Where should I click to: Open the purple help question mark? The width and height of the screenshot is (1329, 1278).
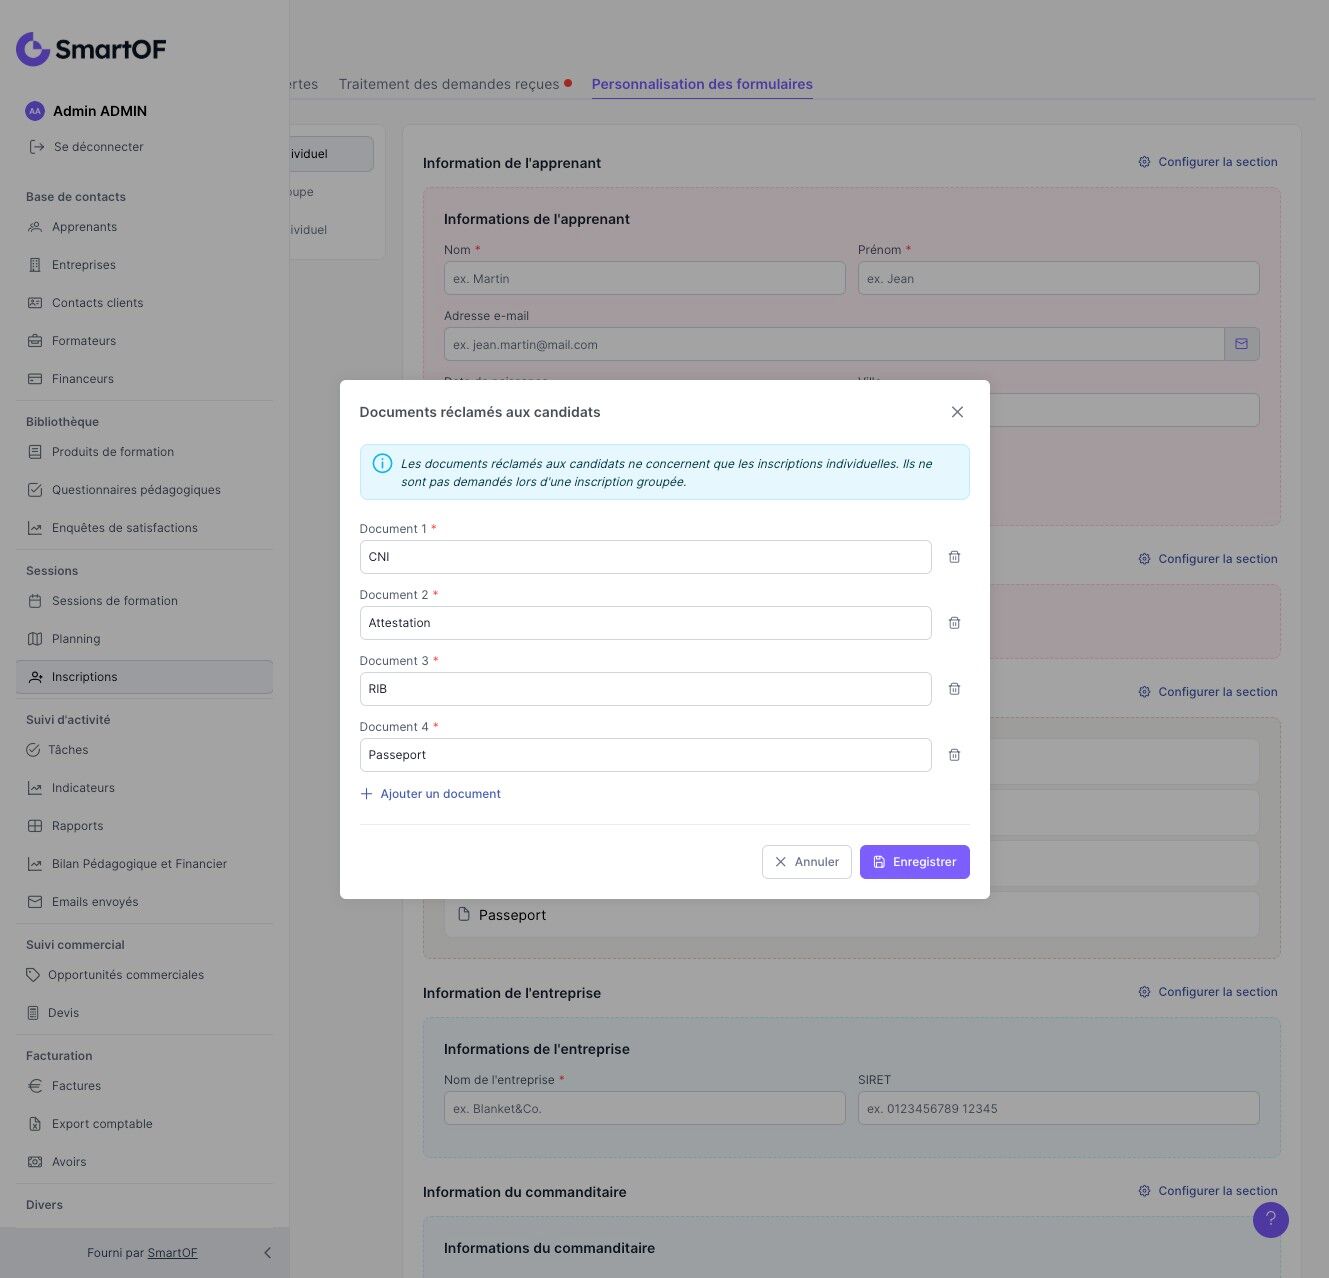[x=1270, y=1219]
